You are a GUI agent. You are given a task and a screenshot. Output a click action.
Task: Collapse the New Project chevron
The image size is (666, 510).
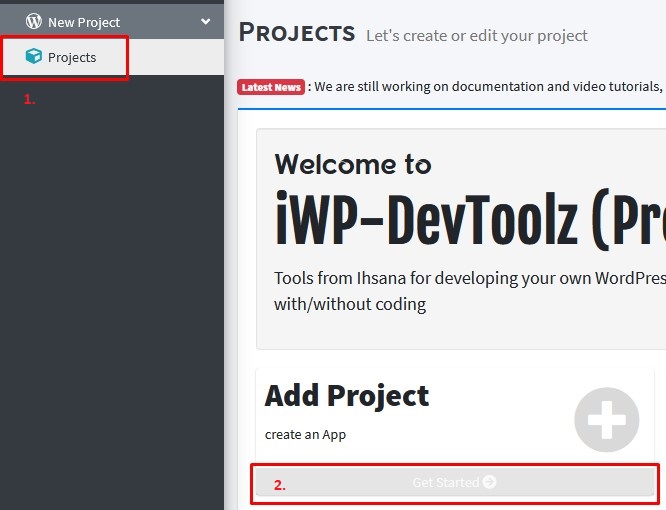206,21
